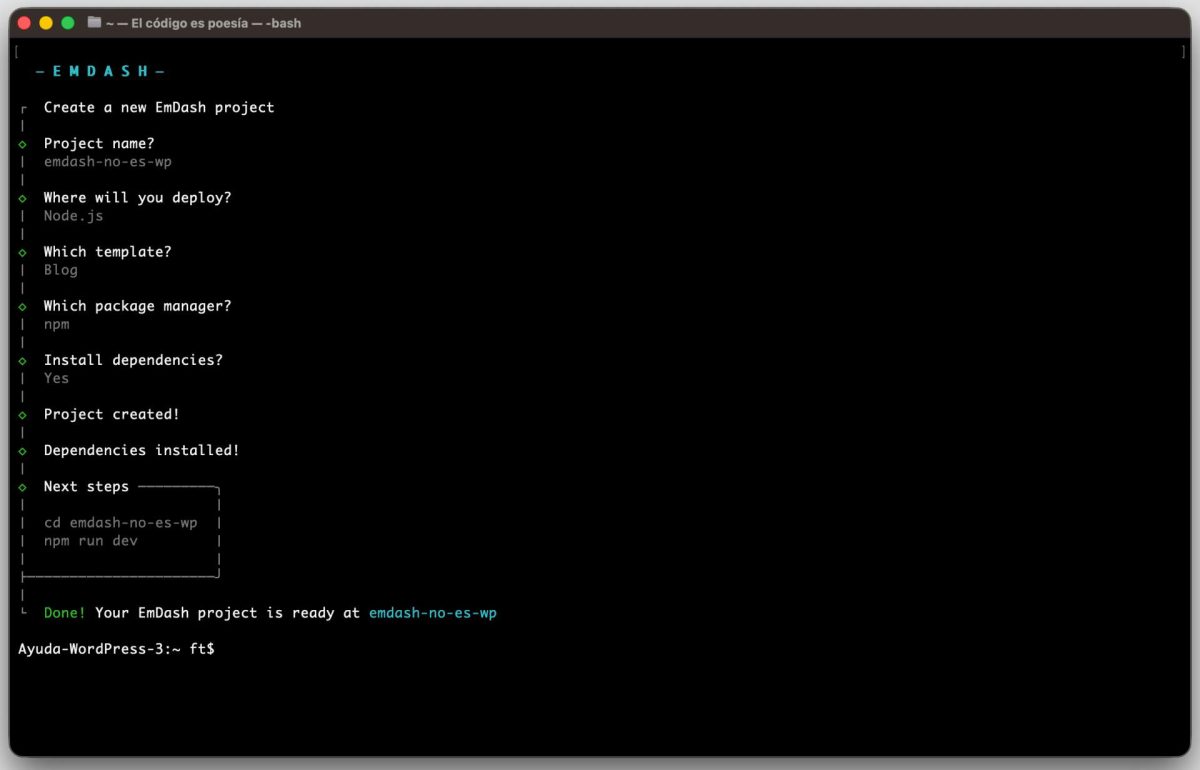Click the window title 'El código es poesía — -bash'
Screen dimensions: 1200x770
pos(216,22)
